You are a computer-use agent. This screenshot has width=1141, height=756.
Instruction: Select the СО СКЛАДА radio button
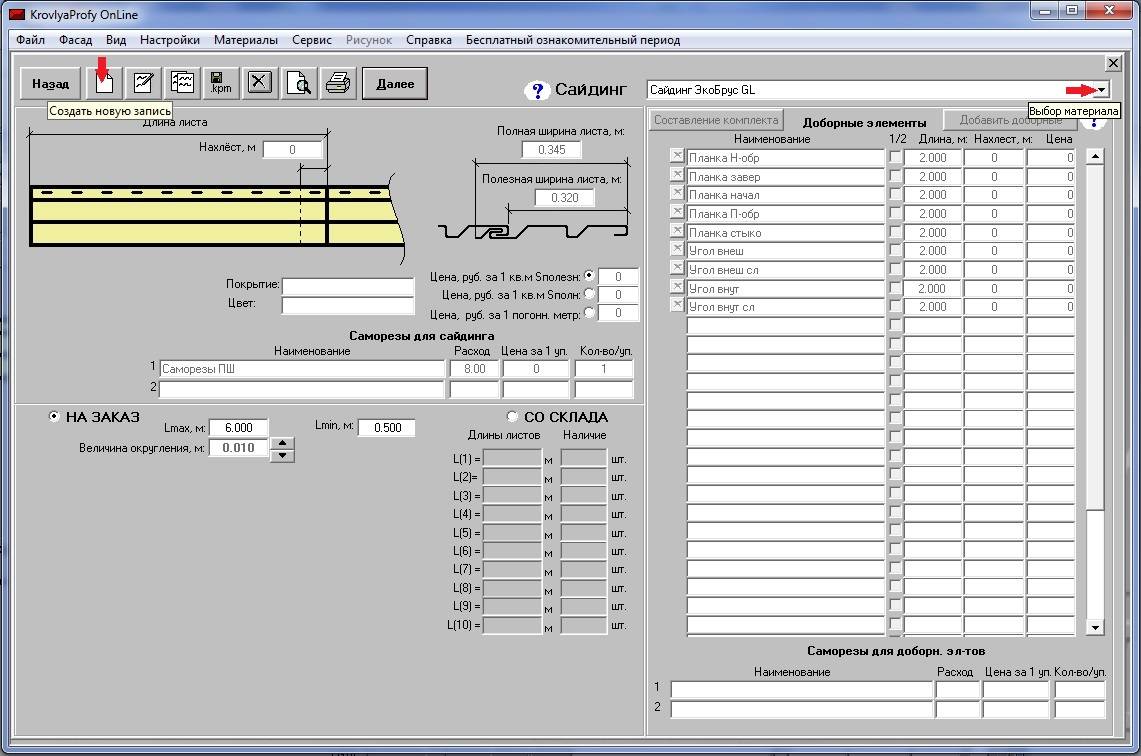513,417
